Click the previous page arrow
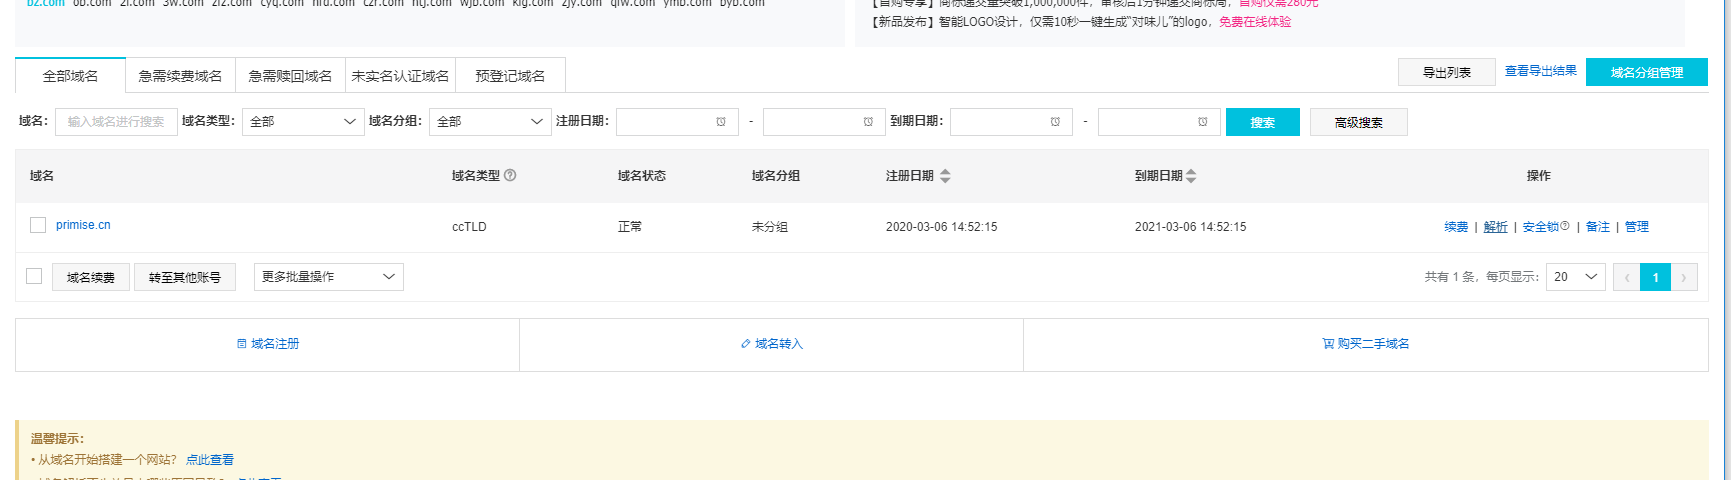1731x480 pixels. [x=1627, y=277]
